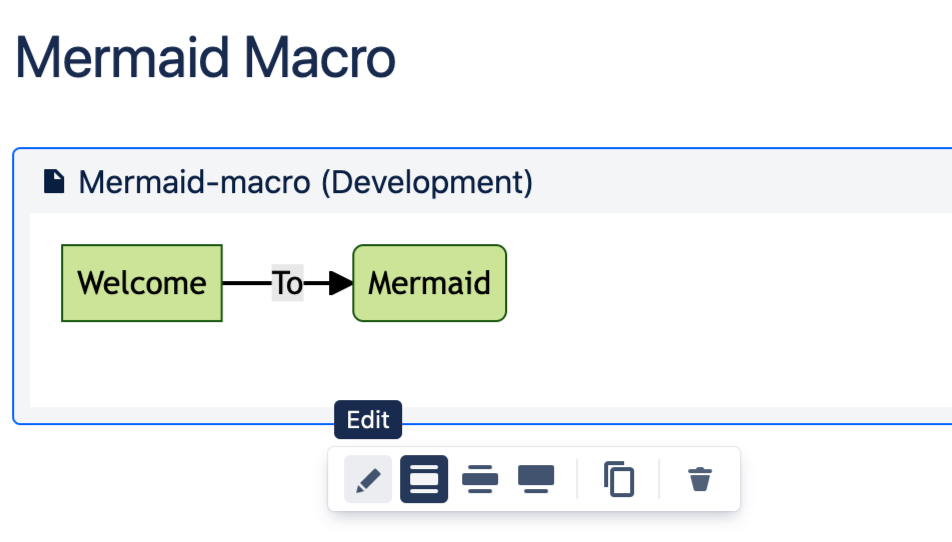Click the divider between full-width and copy icons
Viewport: 952px width, 542px height.
pos(578,480)
